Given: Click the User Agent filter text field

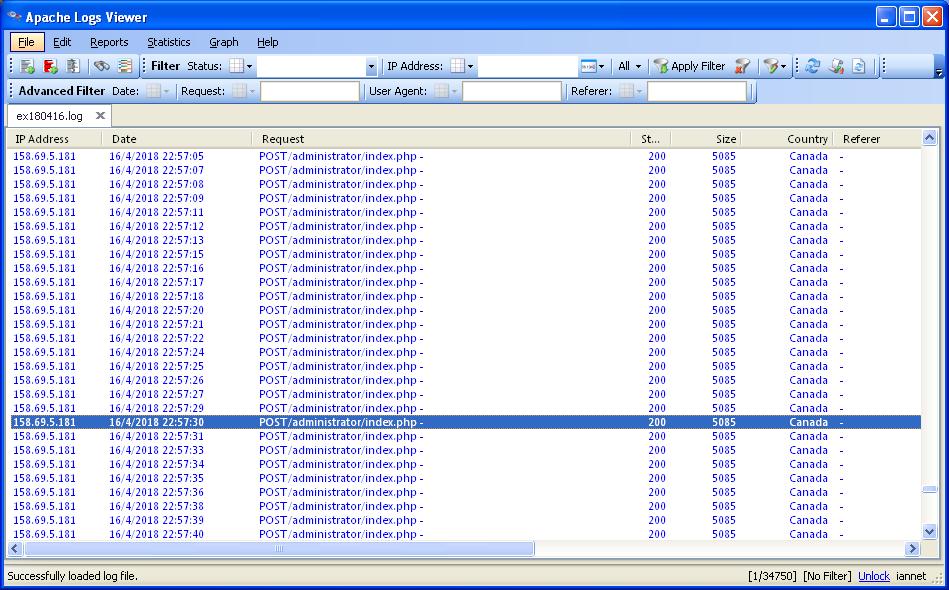Looking at the screenshot, I should (512, 91).
